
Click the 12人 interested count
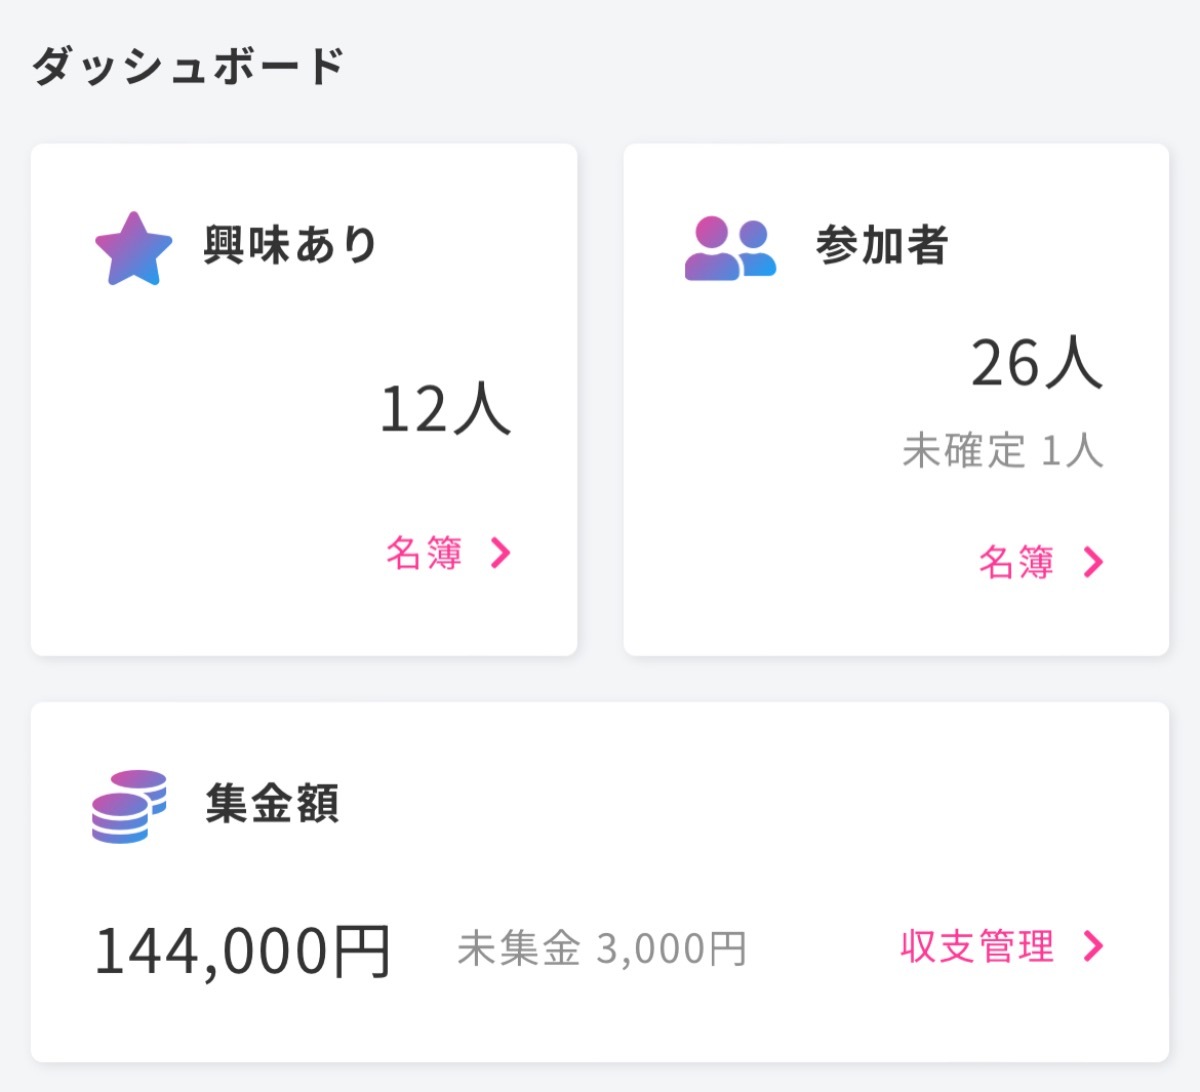pos(445,409)
